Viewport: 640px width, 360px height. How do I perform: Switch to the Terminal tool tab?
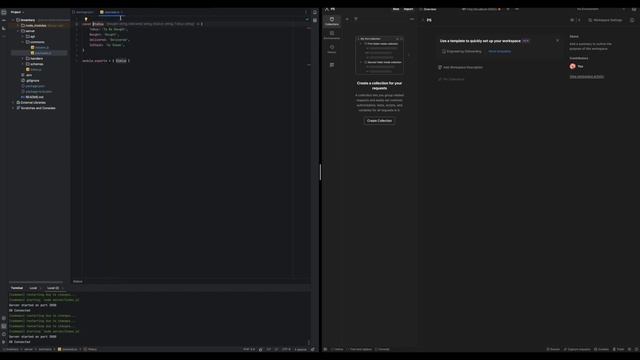(x=17, y=288)
